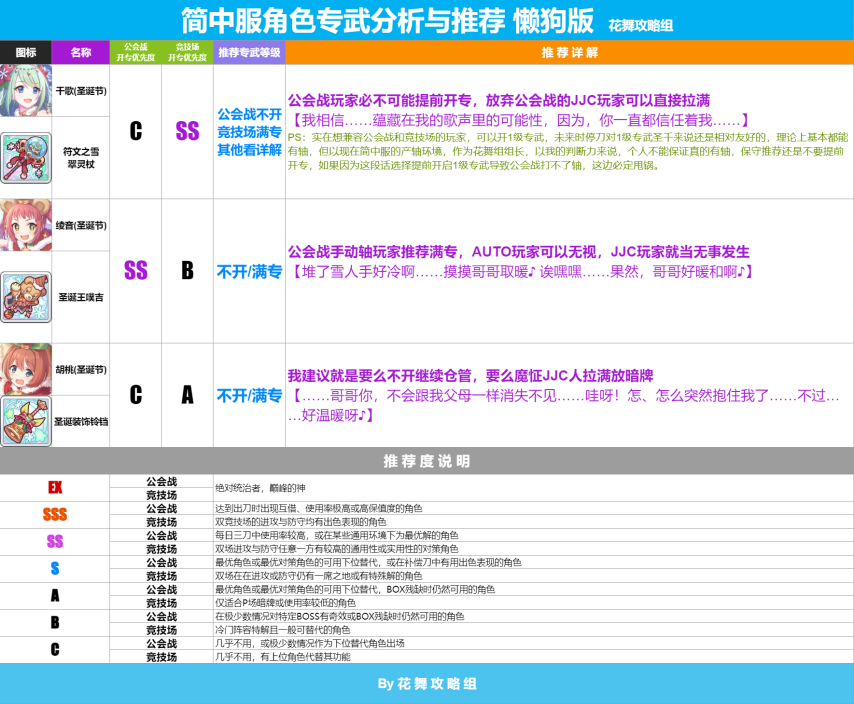Click the red EX tier label
Screen dimensions: 854x704
point(55,487)
